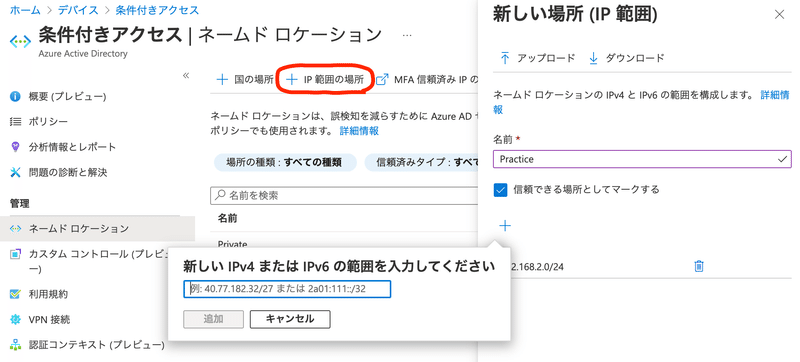800x362 pixels.
Task: Open the 信頼済みタイプ filter pill
Action: [x=422, y=163]
